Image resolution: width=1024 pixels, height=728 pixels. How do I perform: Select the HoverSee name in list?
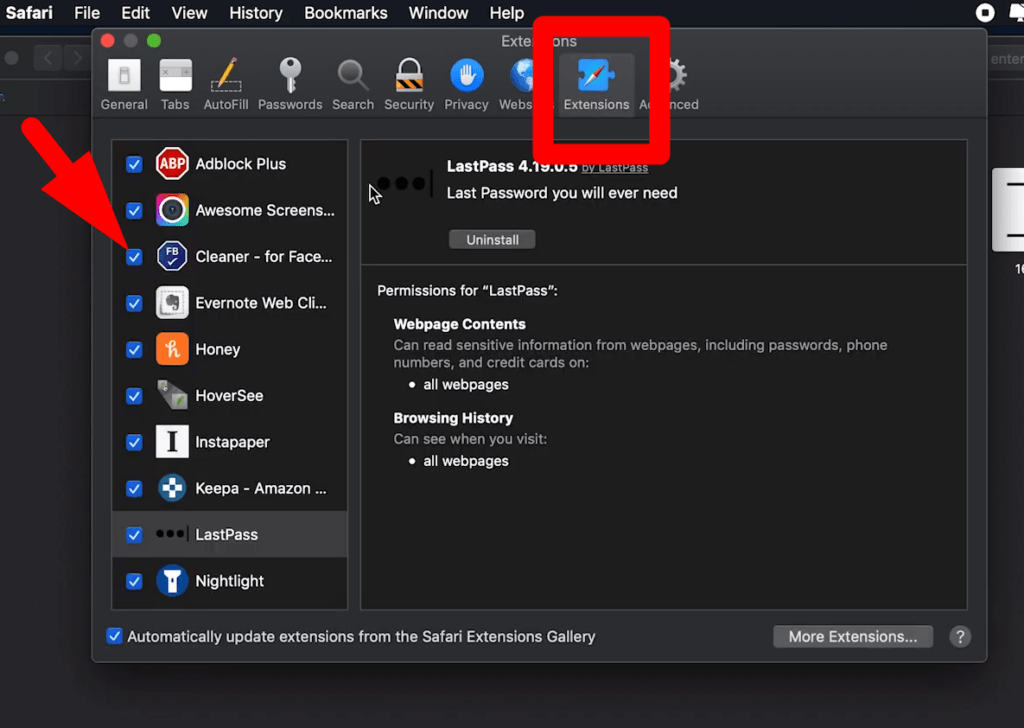(x=229, y=396)
